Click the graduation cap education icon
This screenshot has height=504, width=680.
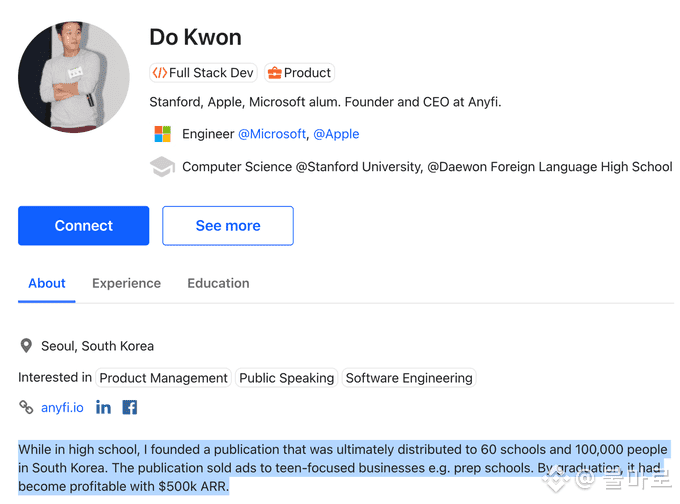click(x=162, y=167)
